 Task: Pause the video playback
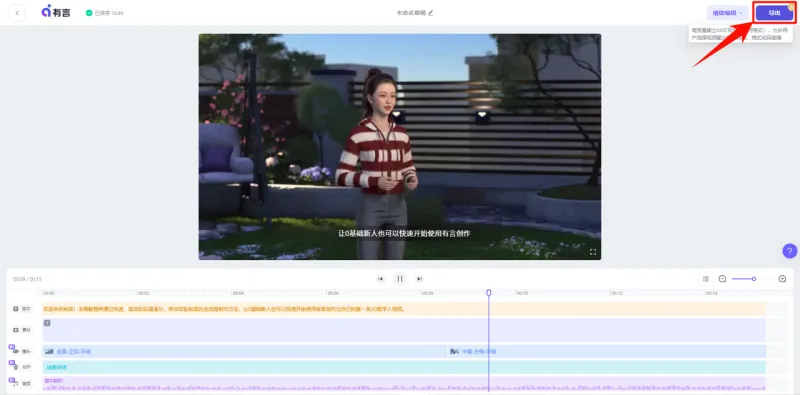point(399,279)
